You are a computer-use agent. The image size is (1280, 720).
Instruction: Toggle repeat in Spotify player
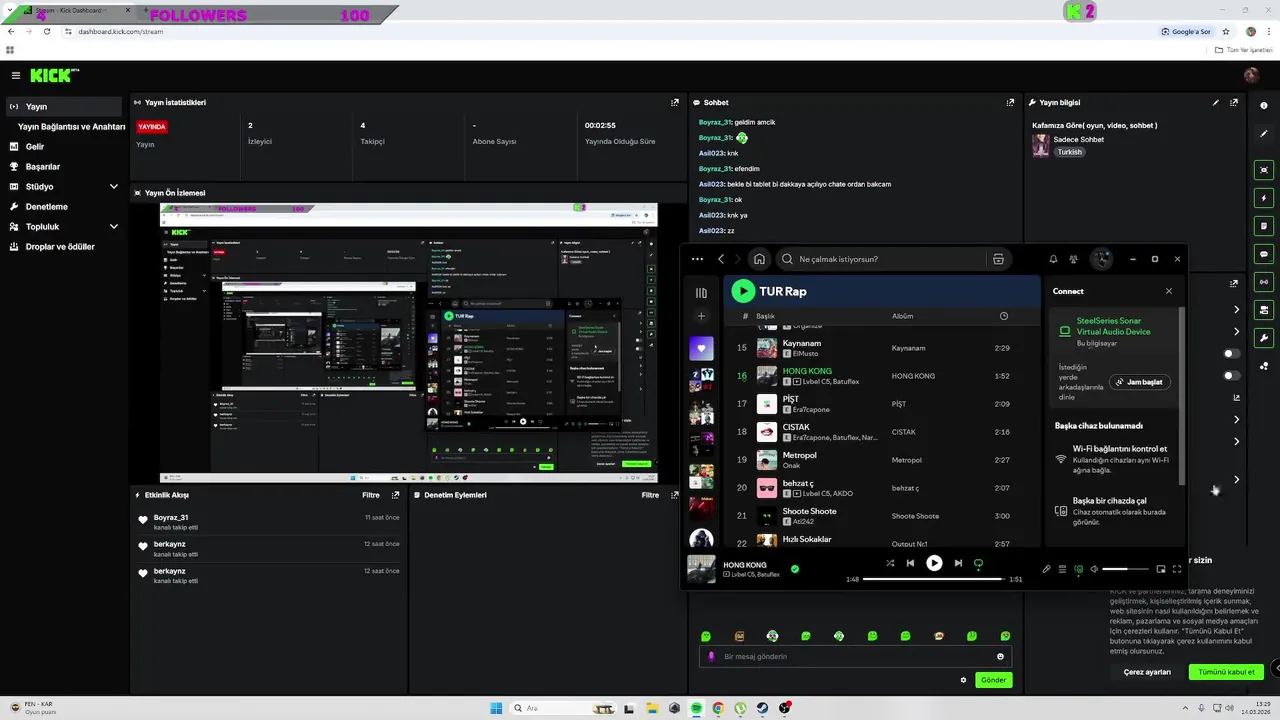pos(978,563)
